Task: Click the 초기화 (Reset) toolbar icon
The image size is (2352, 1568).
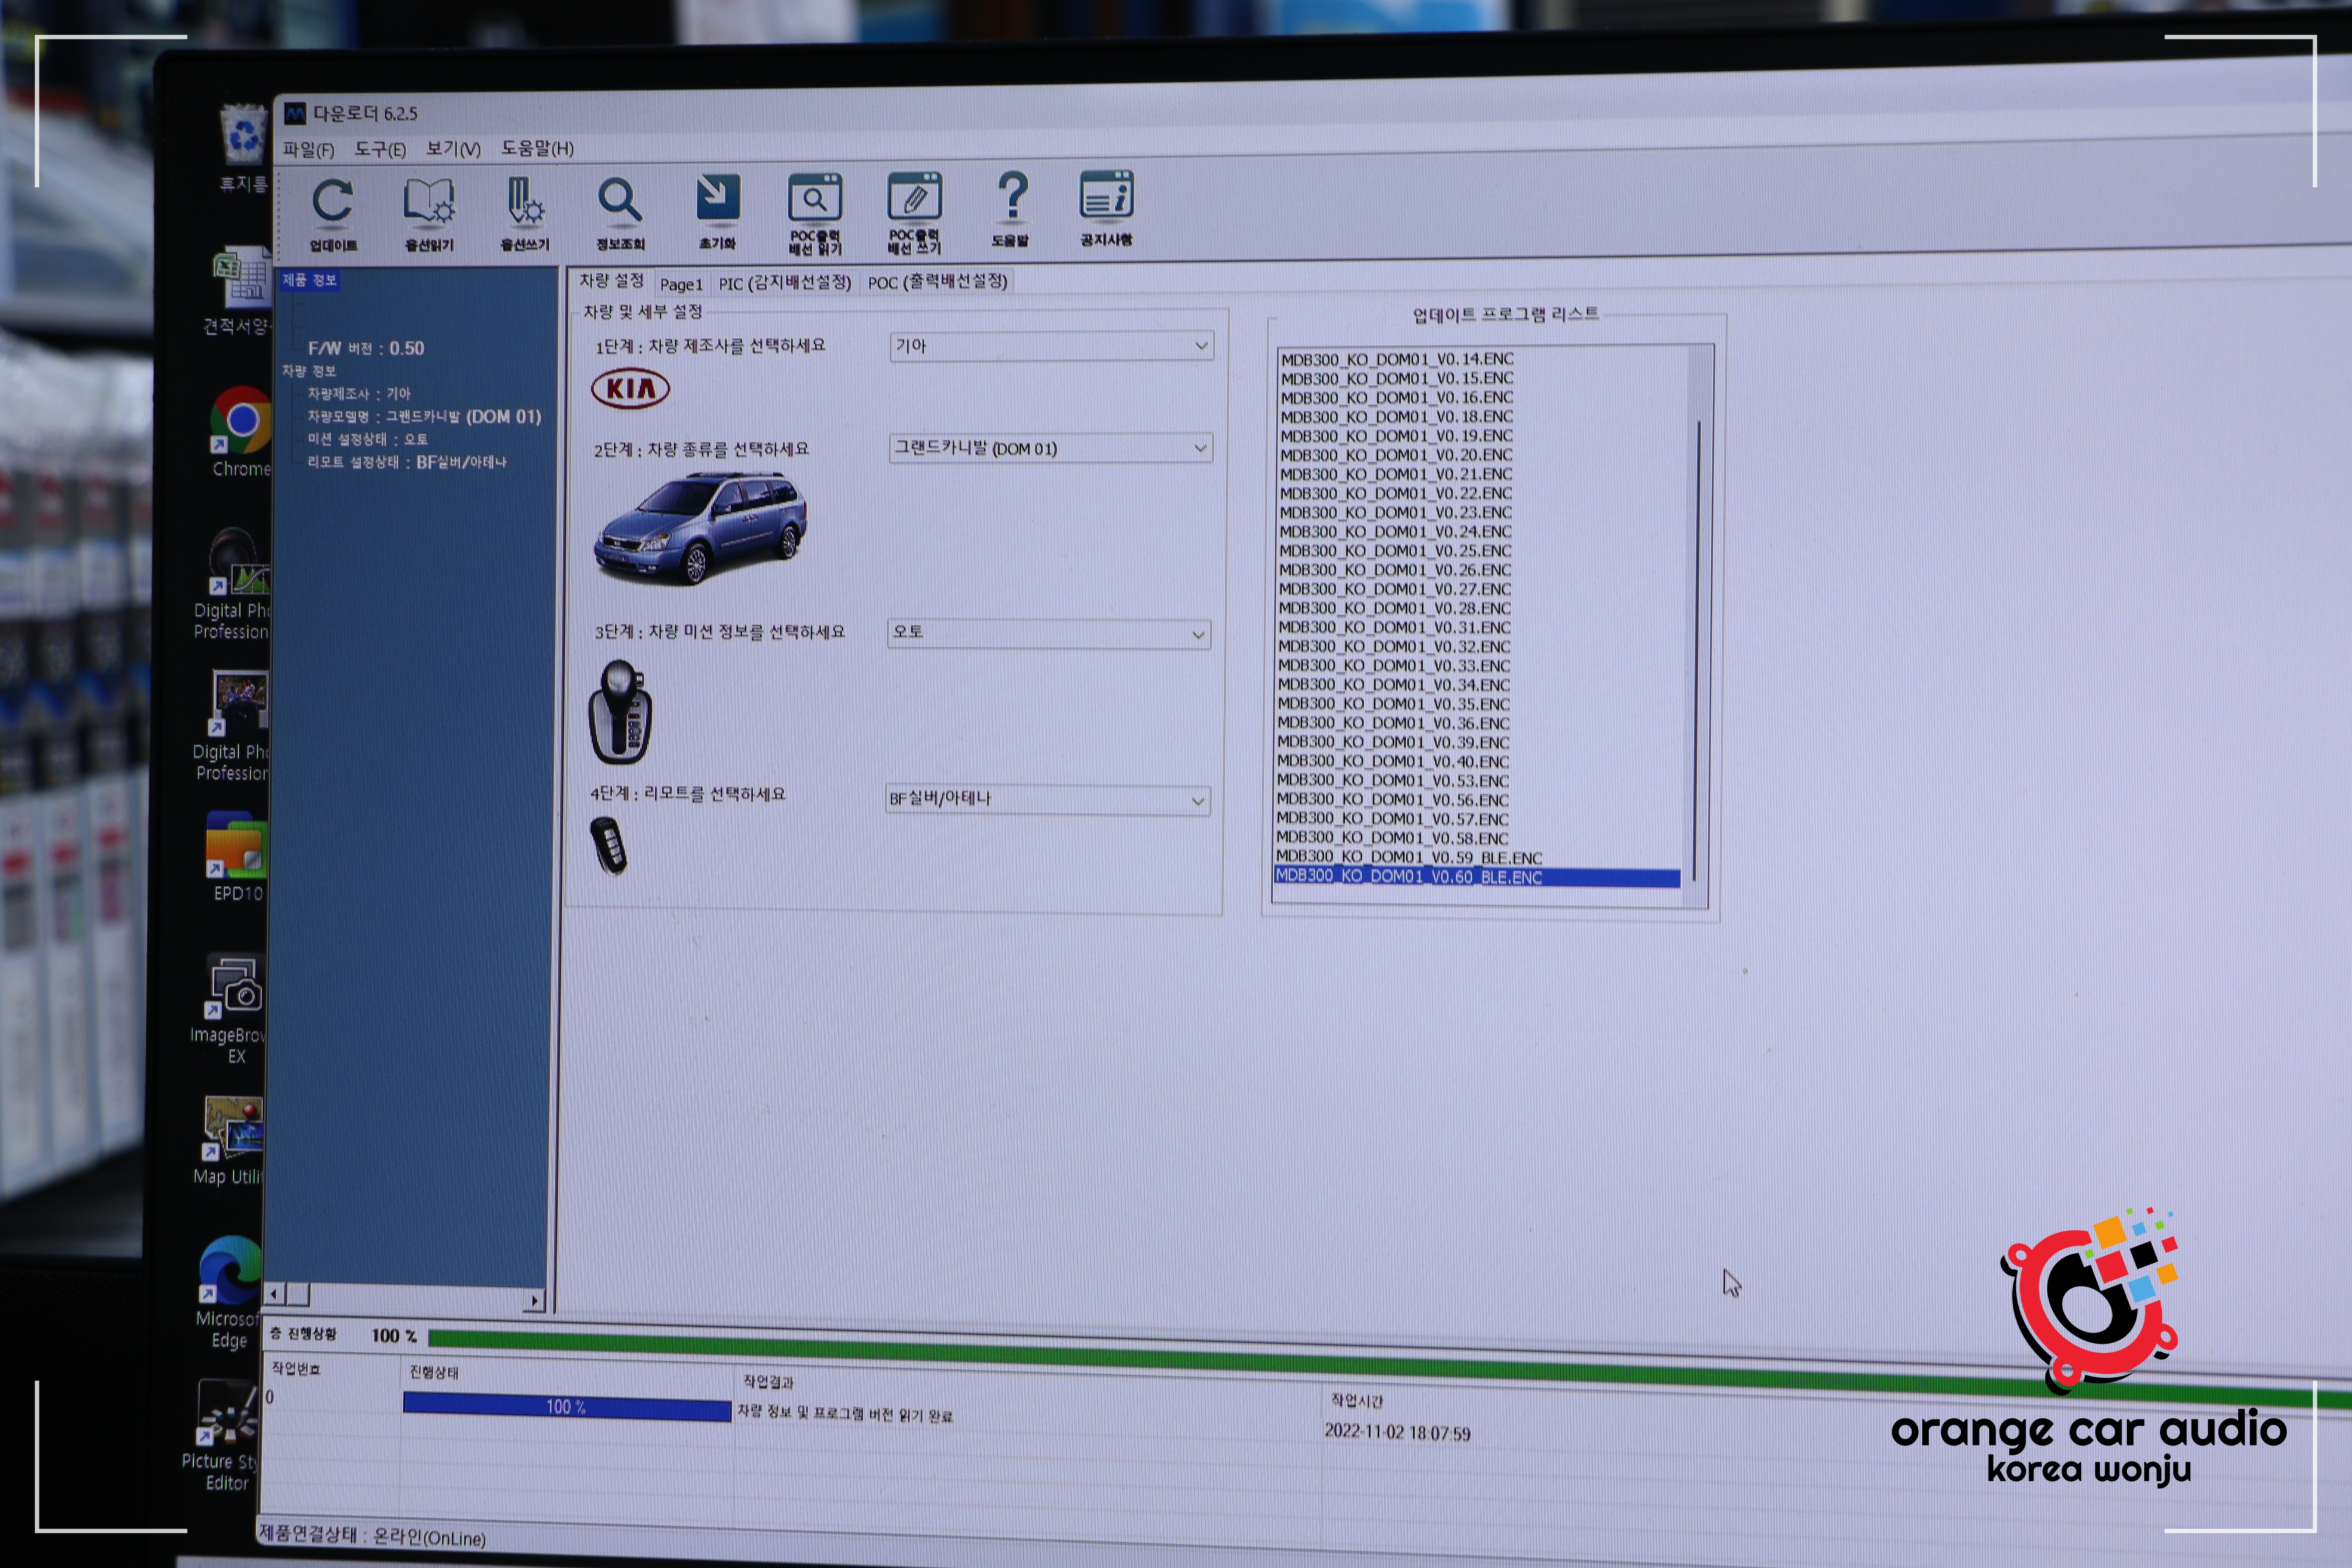Action: (x=717, y=211)
